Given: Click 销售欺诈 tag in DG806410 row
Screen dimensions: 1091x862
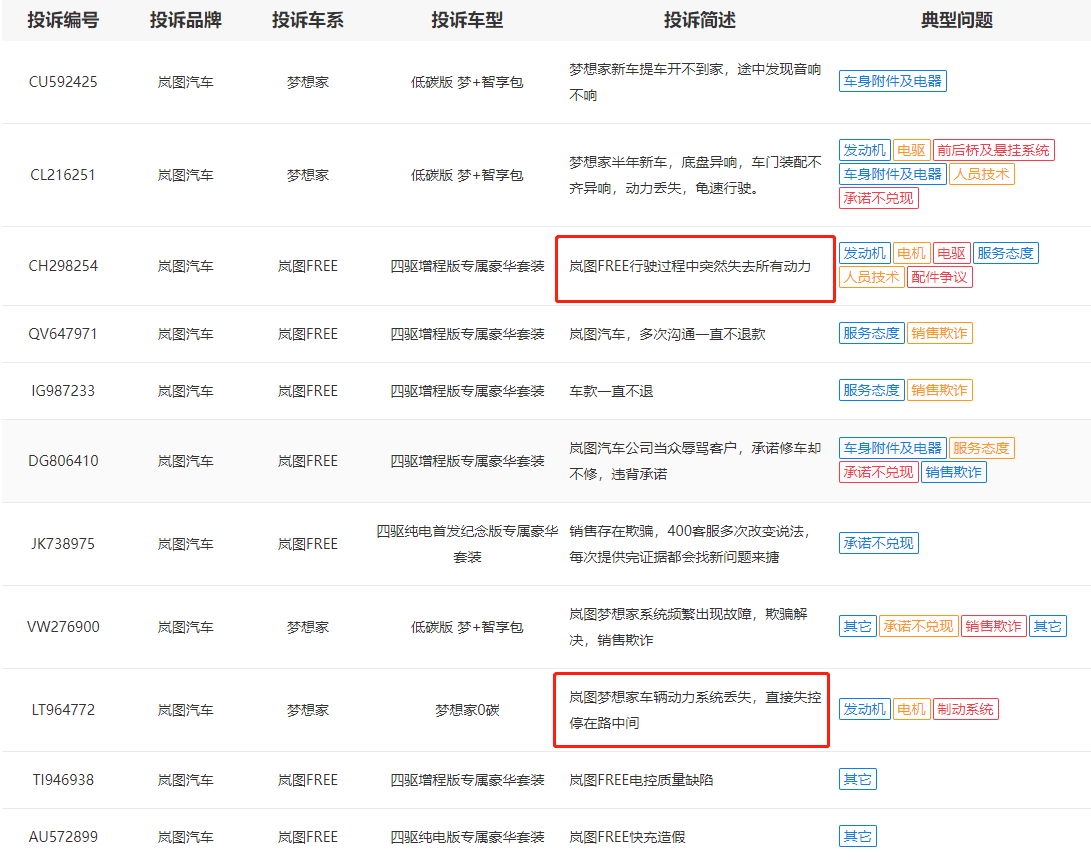Looking at the screenshot, I should tap(954, 472).
